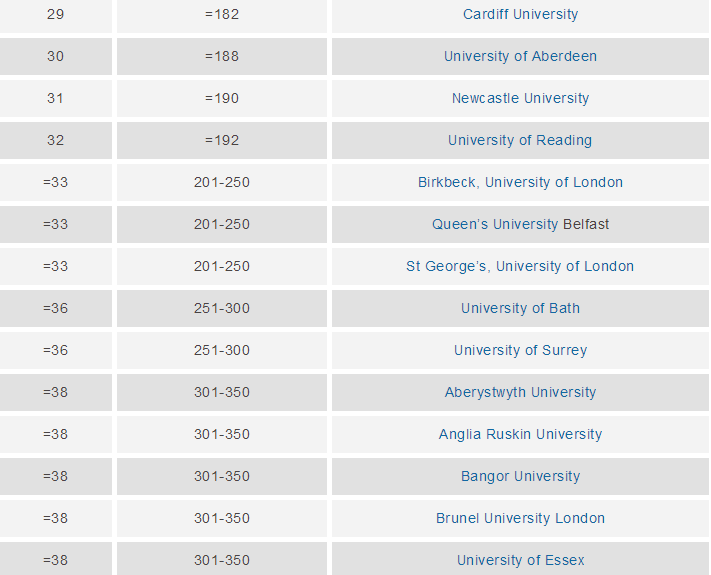Image resolution: width=711 pixels, height=575 pixels.
Task: Select the rank 30 cell
Action: [x=55, y=57]
